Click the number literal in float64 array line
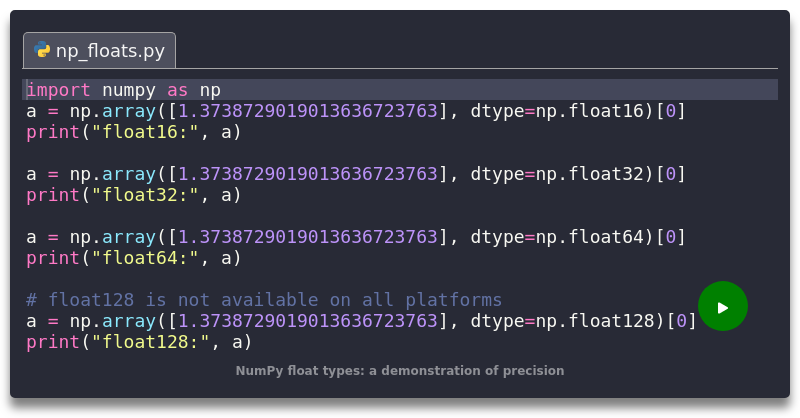Viewport: 800px width, 418px height. [308, 237]
